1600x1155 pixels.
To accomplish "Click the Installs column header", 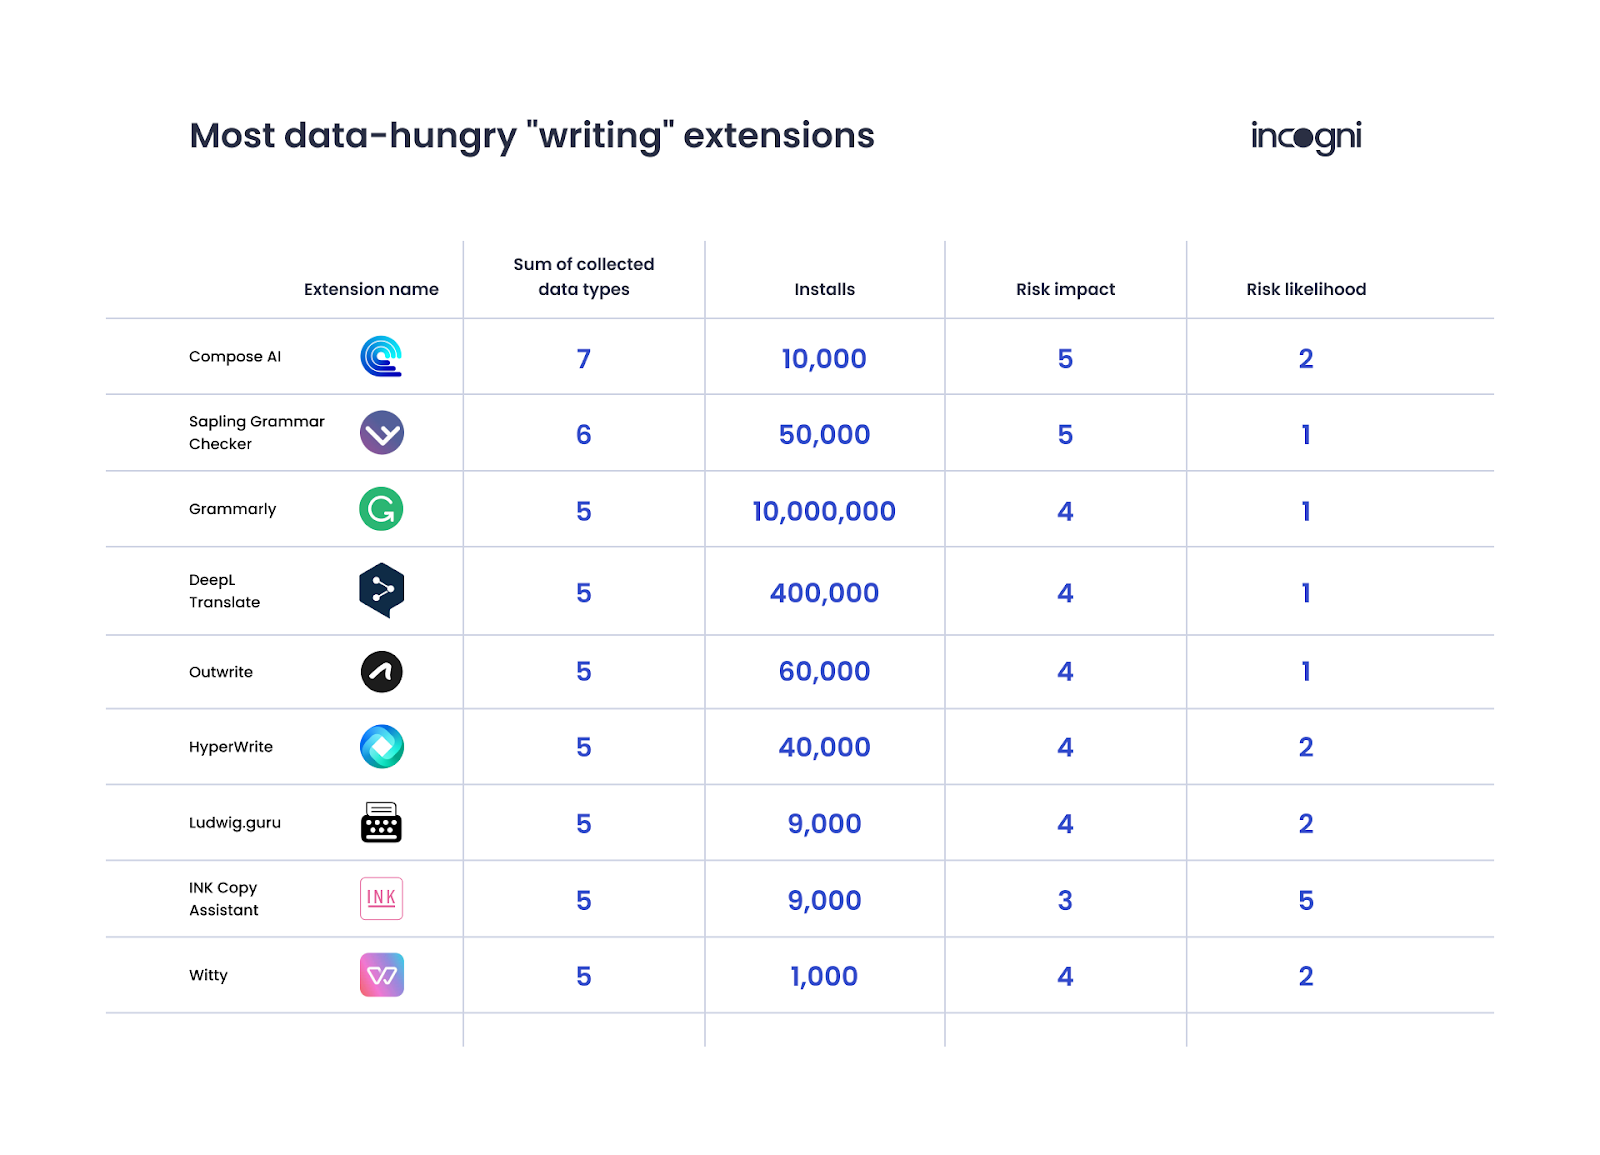I will click(824, 289).
